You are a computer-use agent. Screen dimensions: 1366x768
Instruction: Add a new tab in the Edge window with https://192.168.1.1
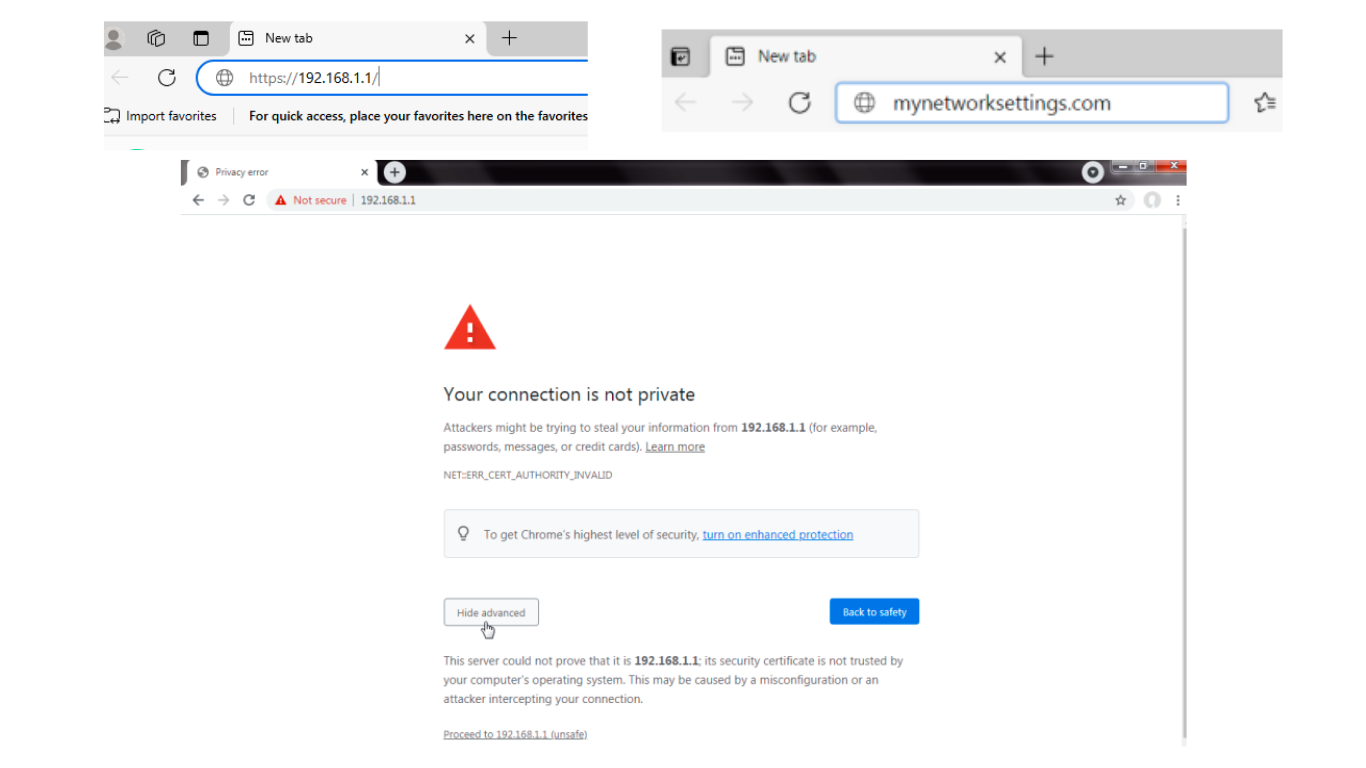coord(509,38)
